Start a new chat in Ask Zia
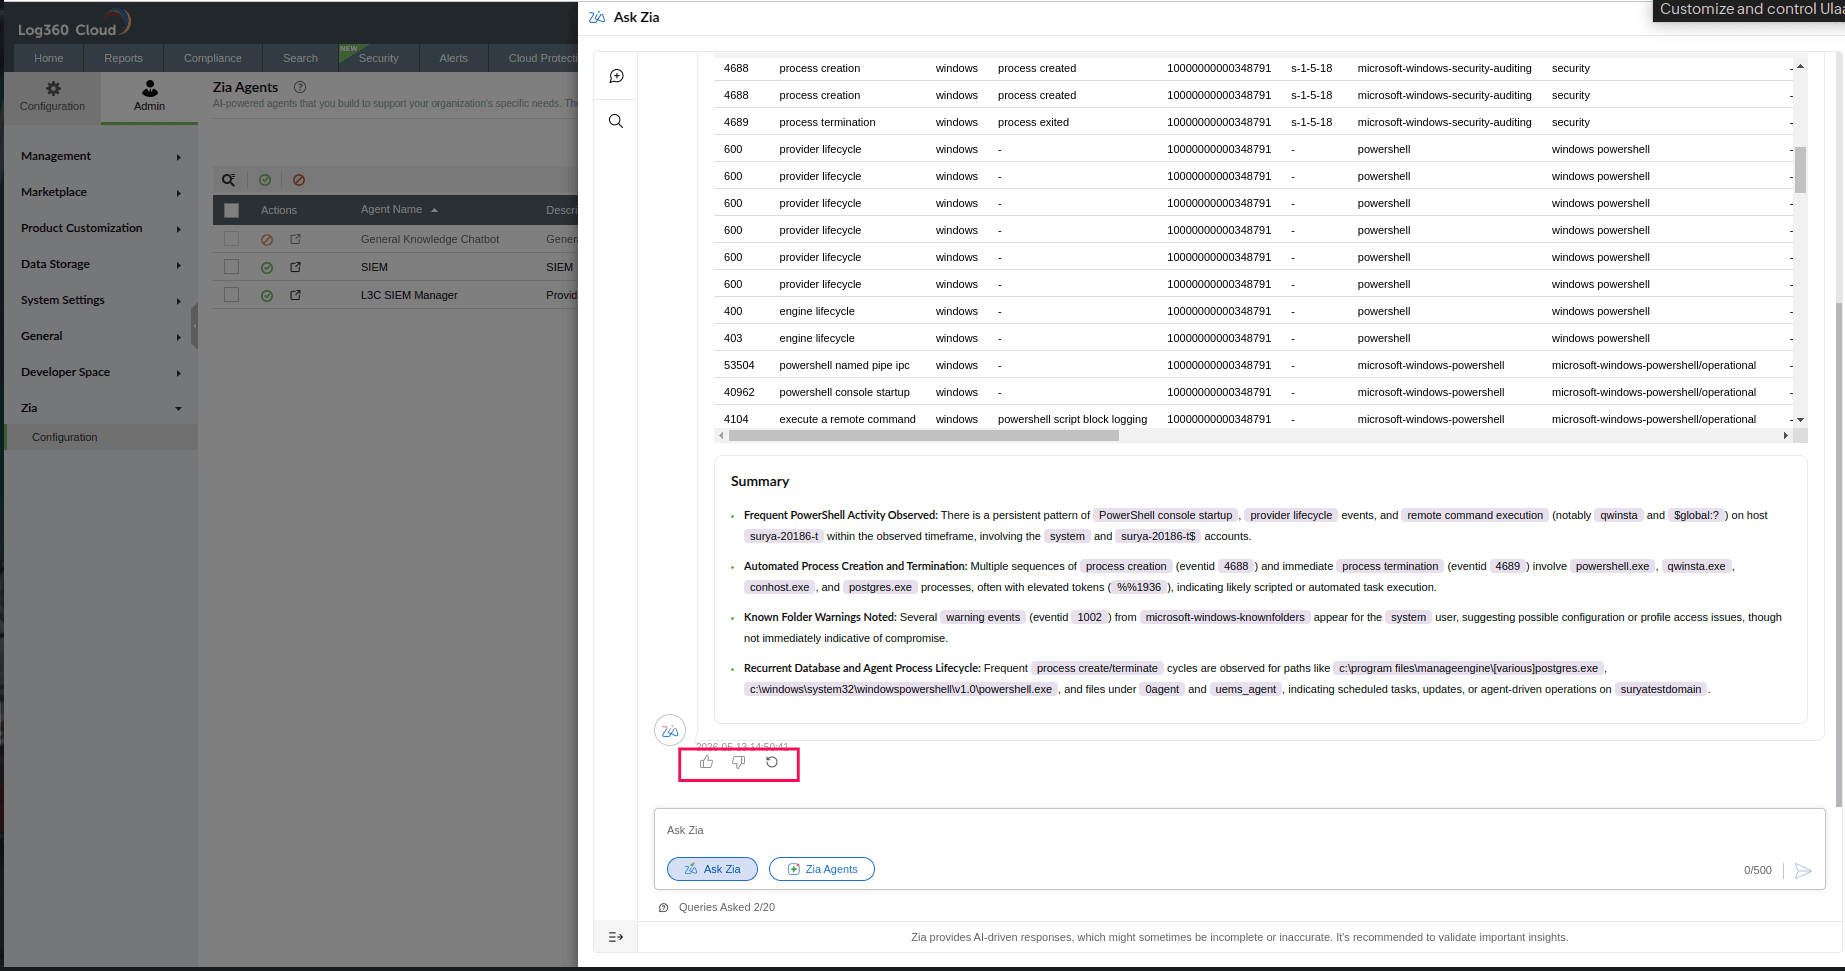The height and width of the screenshot is (971, 1845). pos(616,76)
